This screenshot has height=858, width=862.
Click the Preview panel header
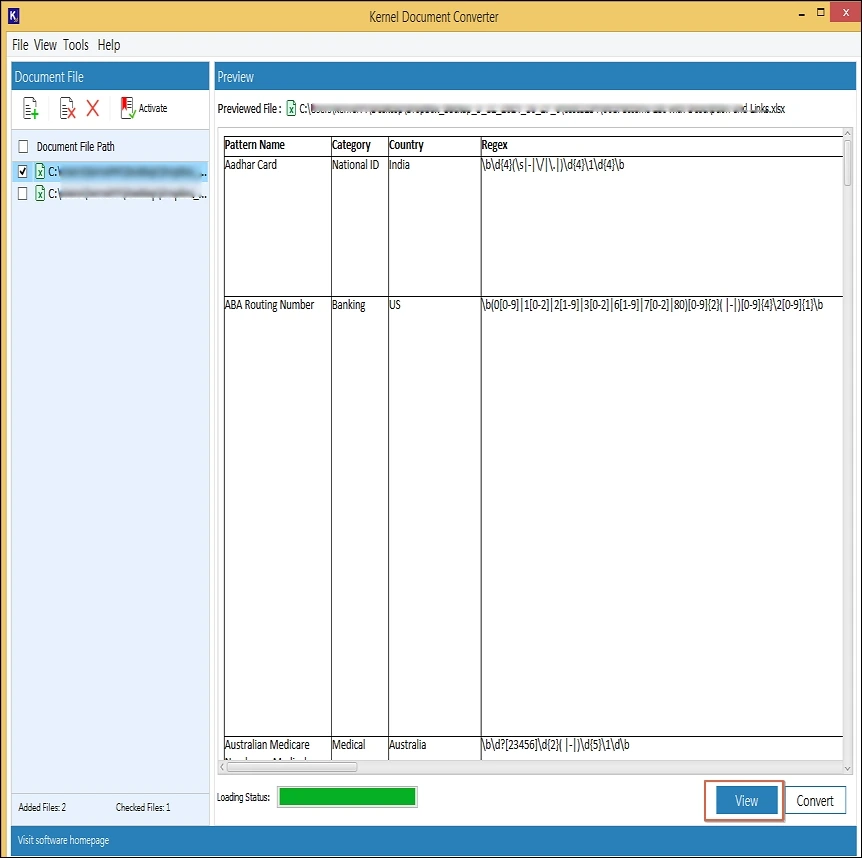535,76
